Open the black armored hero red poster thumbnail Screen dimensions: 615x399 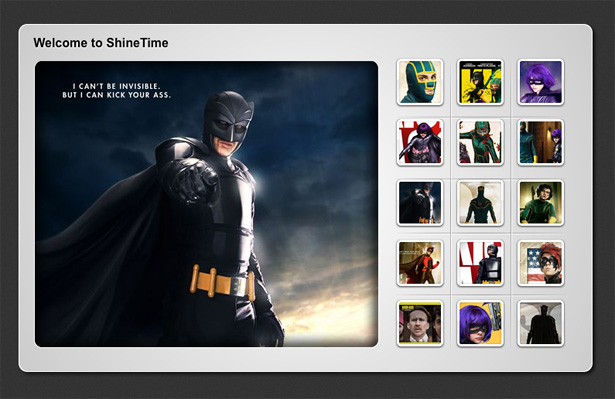coord(480,263)
